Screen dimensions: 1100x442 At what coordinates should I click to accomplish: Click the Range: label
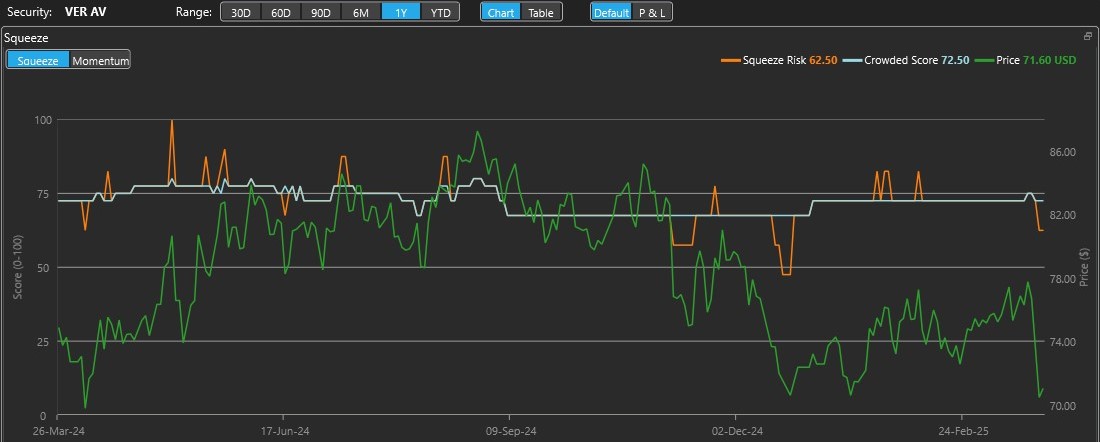pos(194,12)
